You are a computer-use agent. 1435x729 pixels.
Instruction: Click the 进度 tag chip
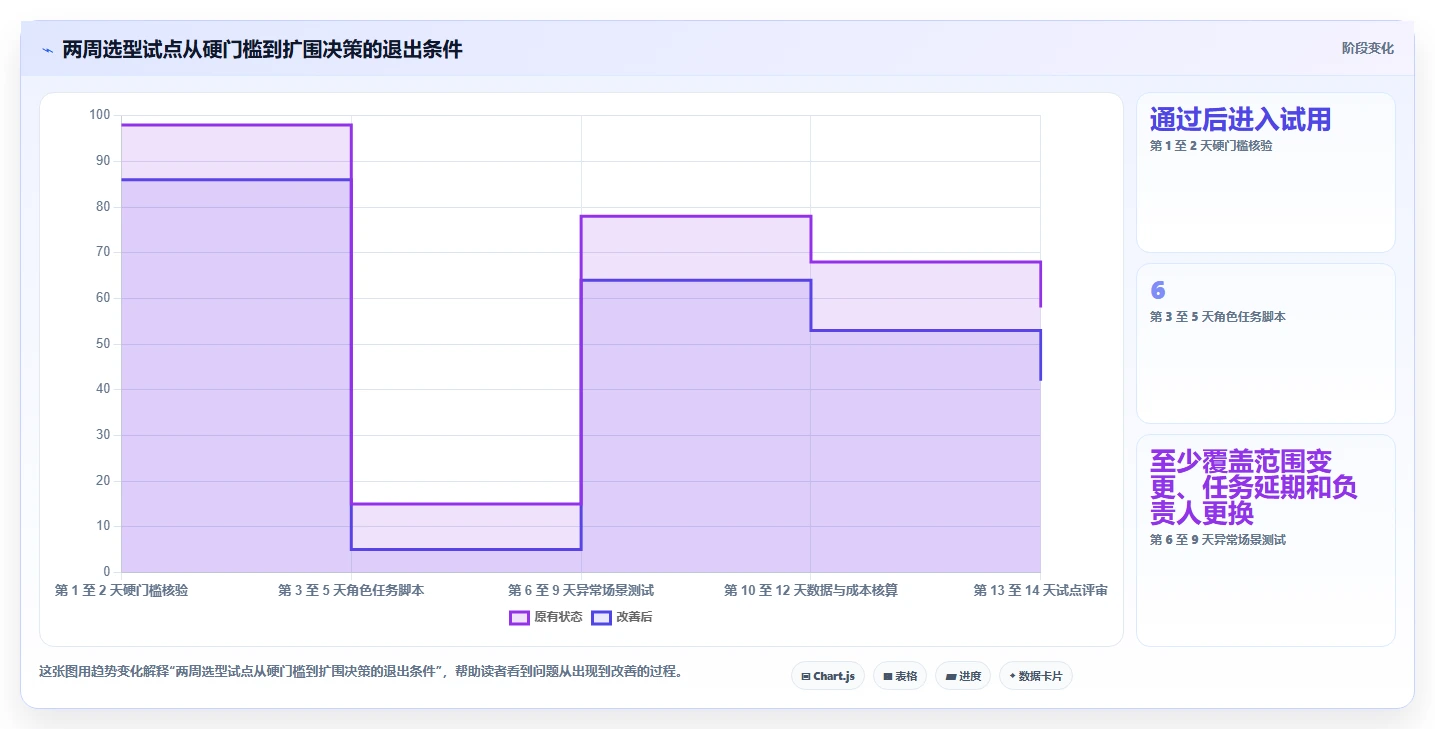tap(963, 676)
